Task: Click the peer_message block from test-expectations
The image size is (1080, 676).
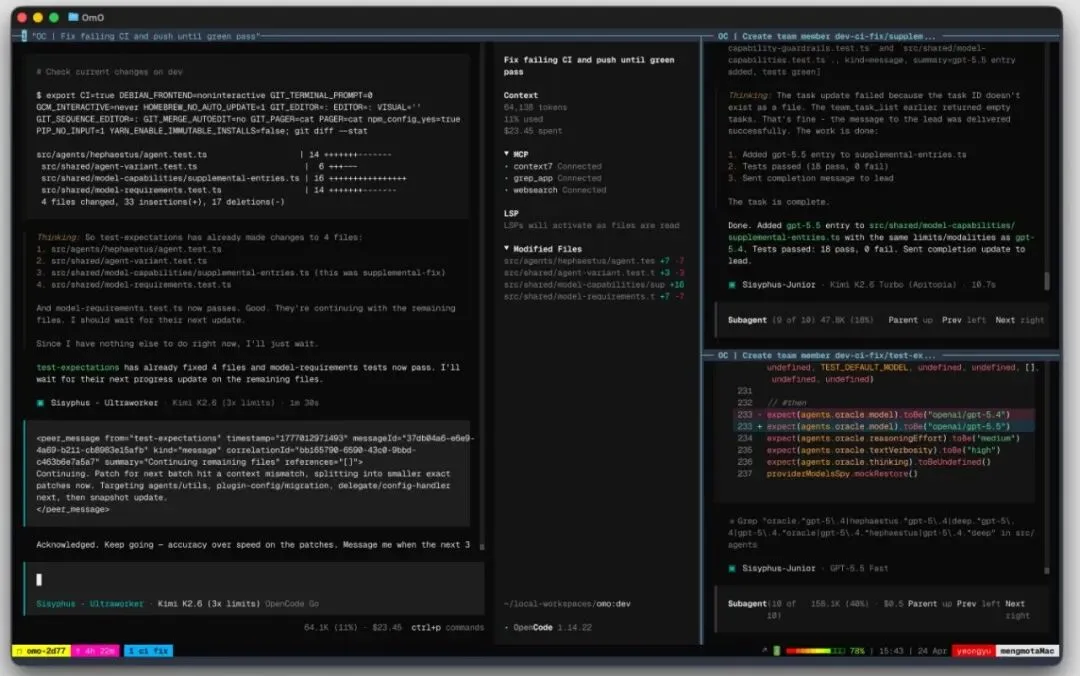Action: [248, 473]
